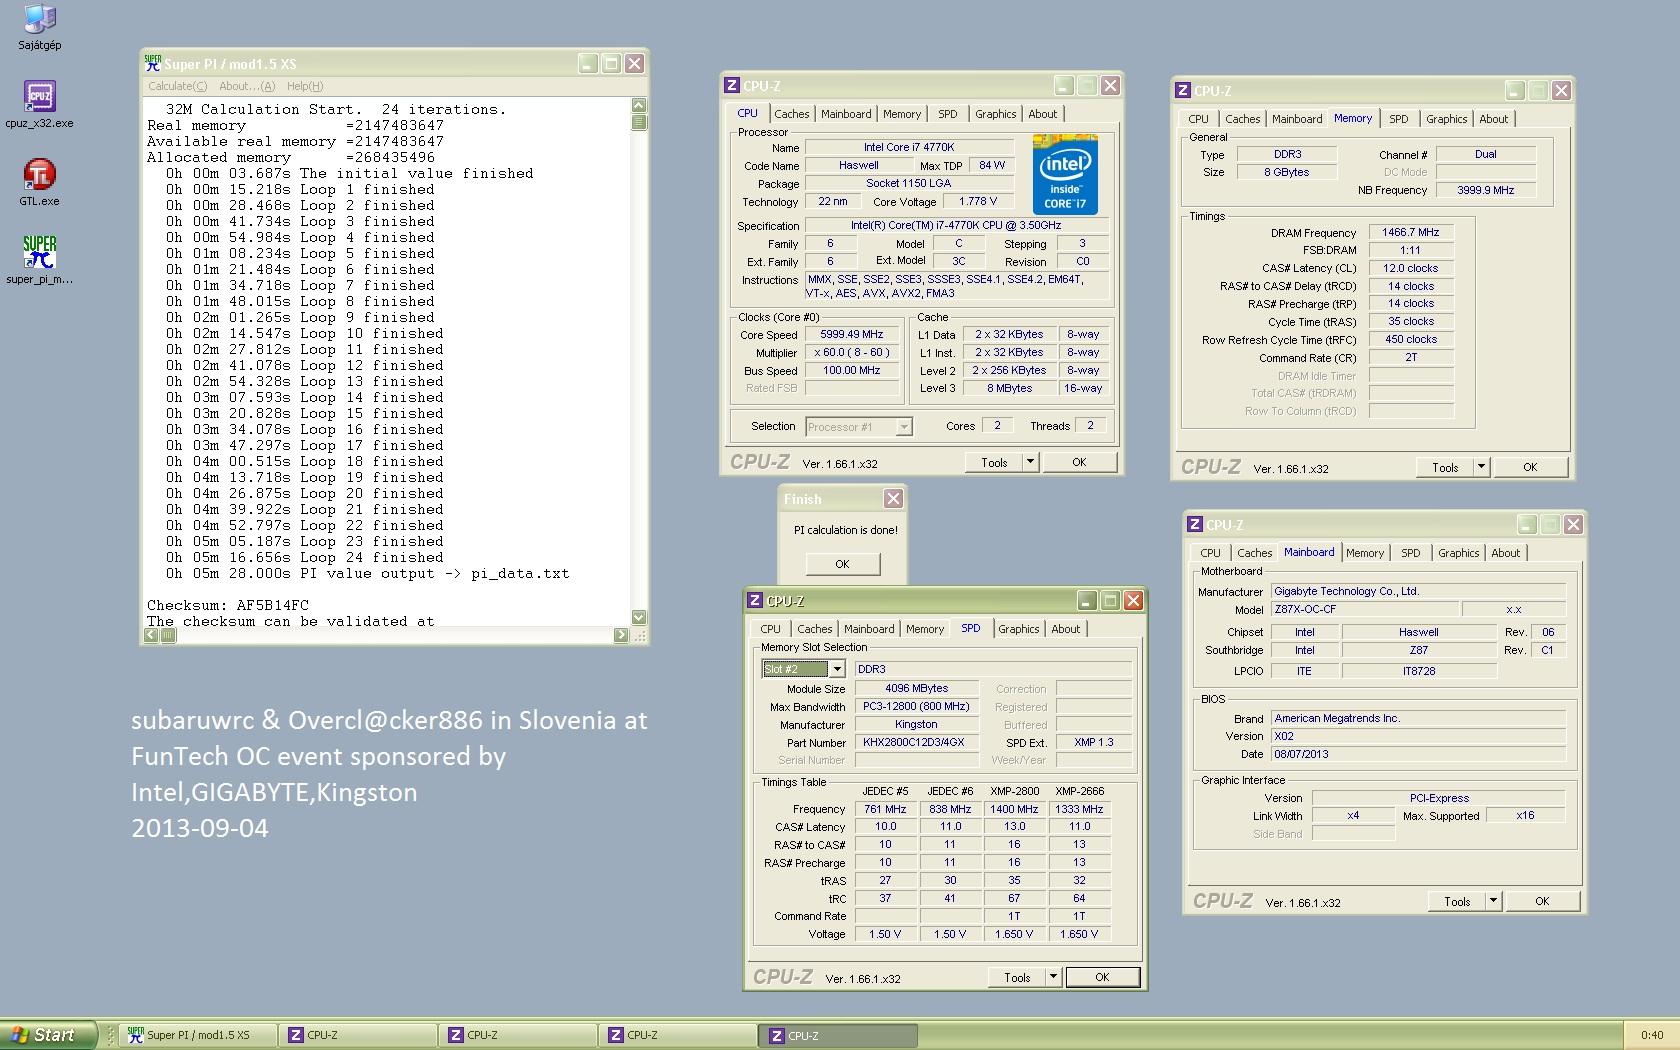Click the DRAM Frequency value 1466.7 MHz

(x=1410, y=232)
